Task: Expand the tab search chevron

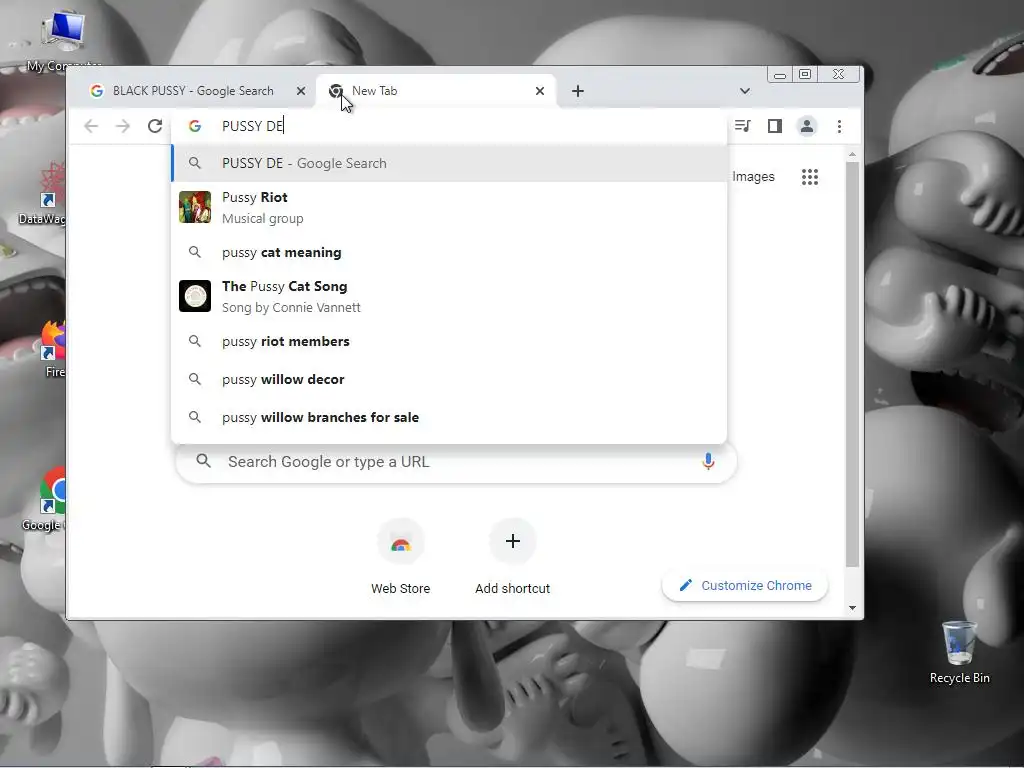Action: pyautogui.click(x=744, y=91)
